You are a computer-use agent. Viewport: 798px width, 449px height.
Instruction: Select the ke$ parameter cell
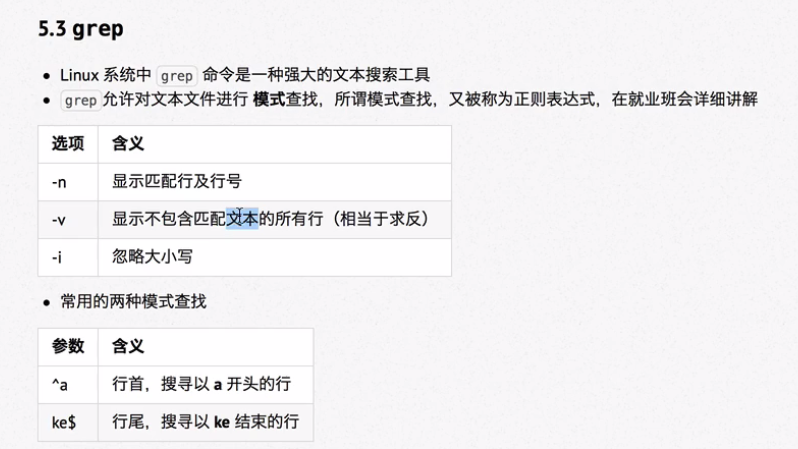pyautogui.click(x=68, y=422)
